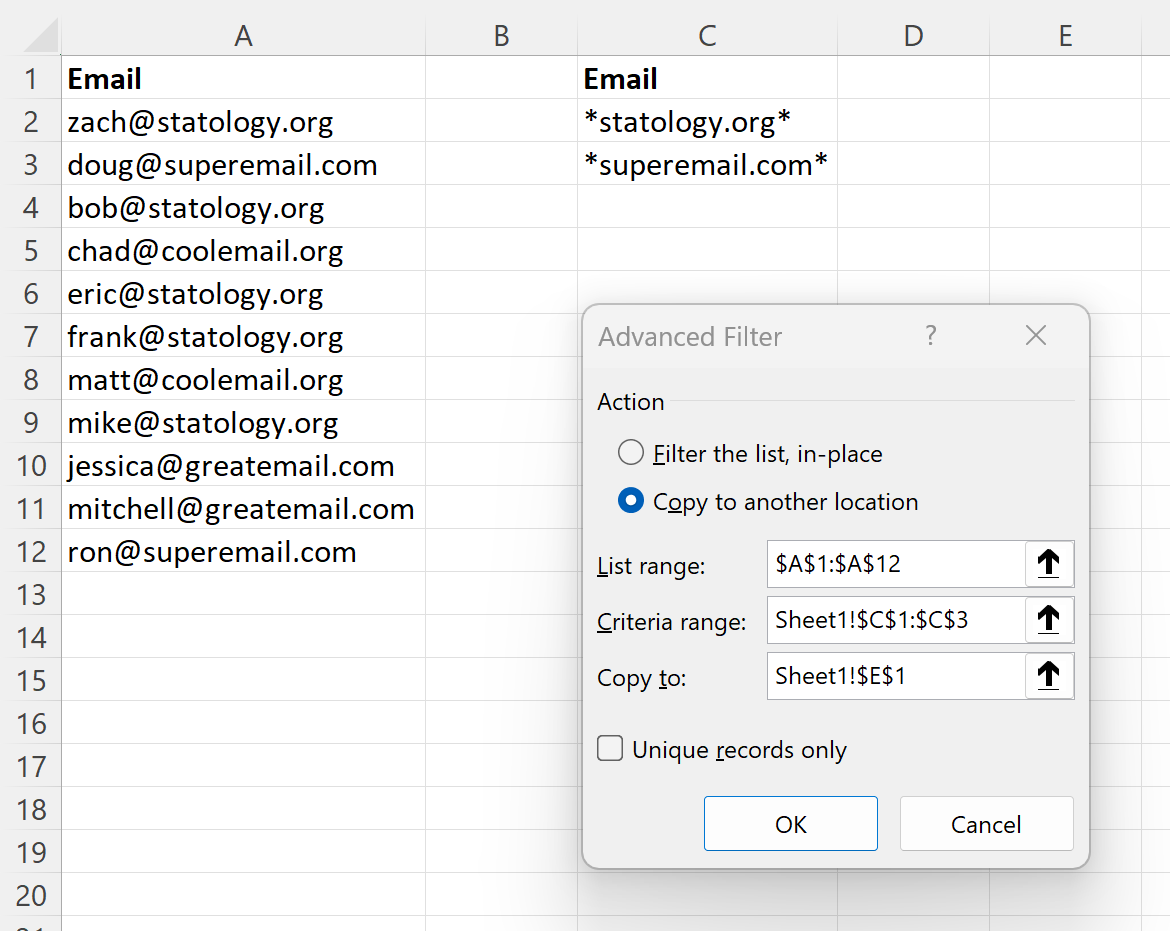Click row 12 header

click(x=33, y=552)
